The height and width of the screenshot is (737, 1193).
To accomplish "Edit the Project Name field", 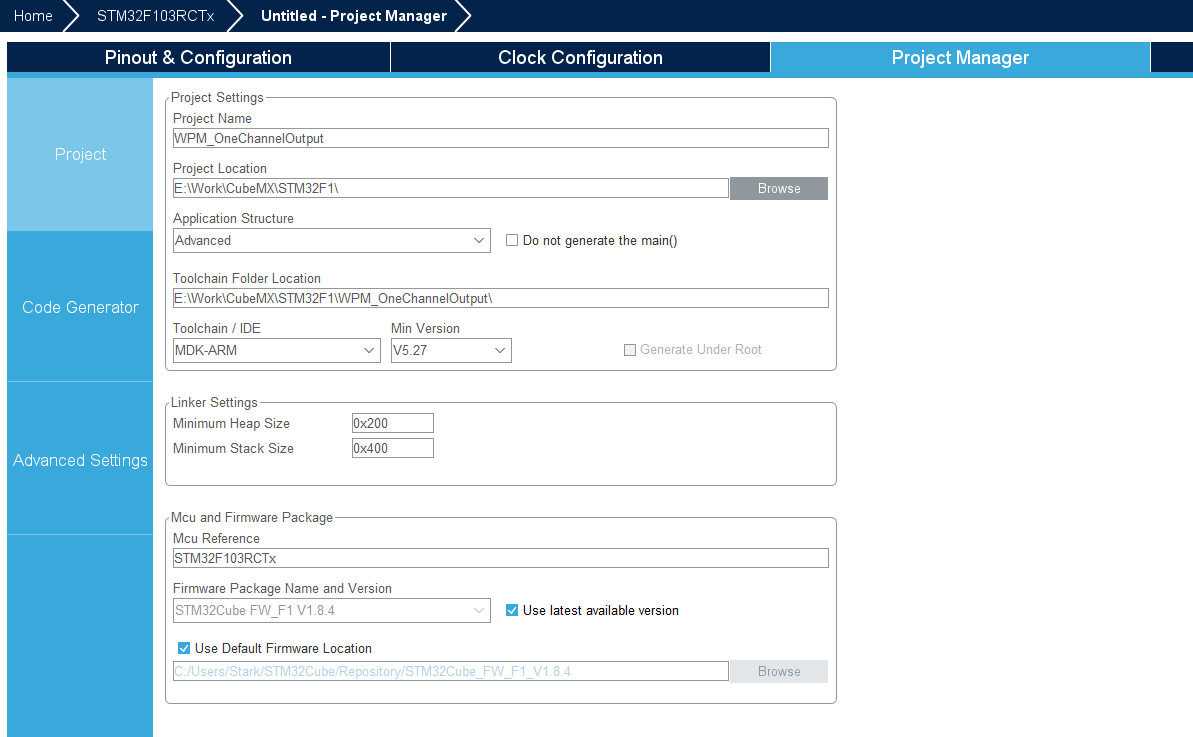I will [x=501, y=138].
